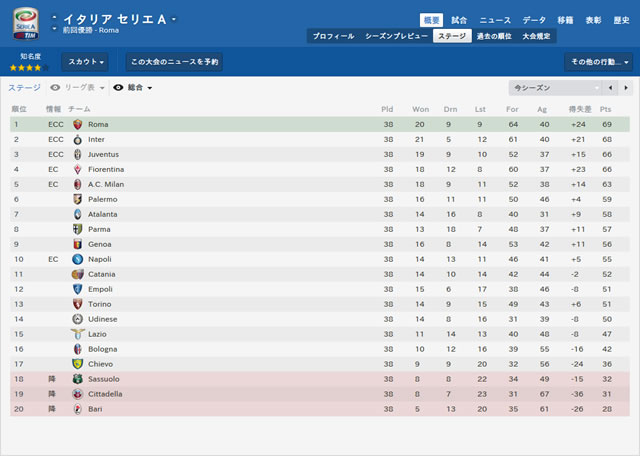This screenshot has height=456, width=640.
Task: Click the Sassuolo green crest icon
Action: pyautogui.click(x=78, y=379)
